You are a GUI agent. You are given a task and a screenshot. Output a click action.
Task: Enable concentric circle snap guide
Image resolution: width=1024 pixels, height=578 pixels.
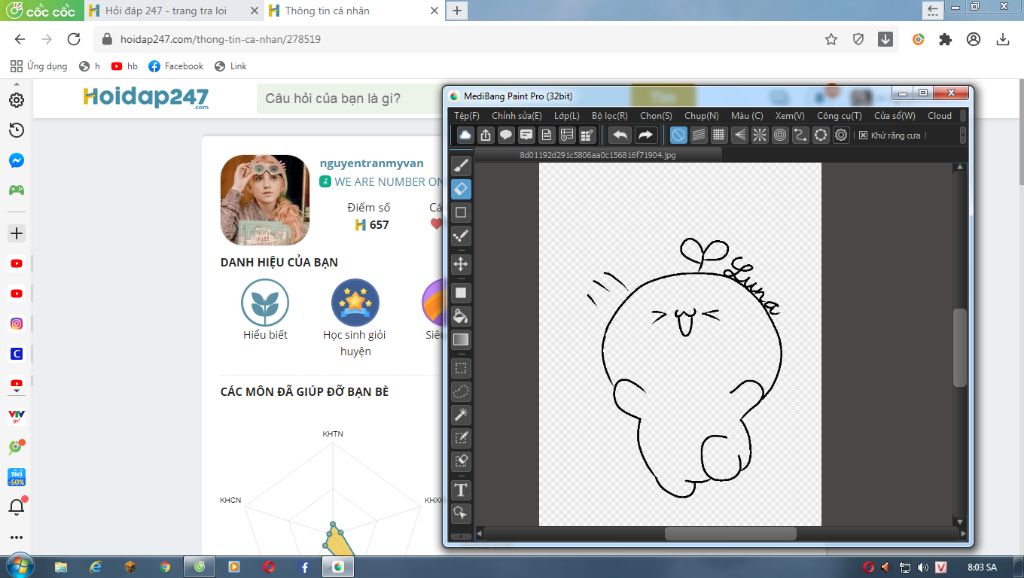pos(780,135)
